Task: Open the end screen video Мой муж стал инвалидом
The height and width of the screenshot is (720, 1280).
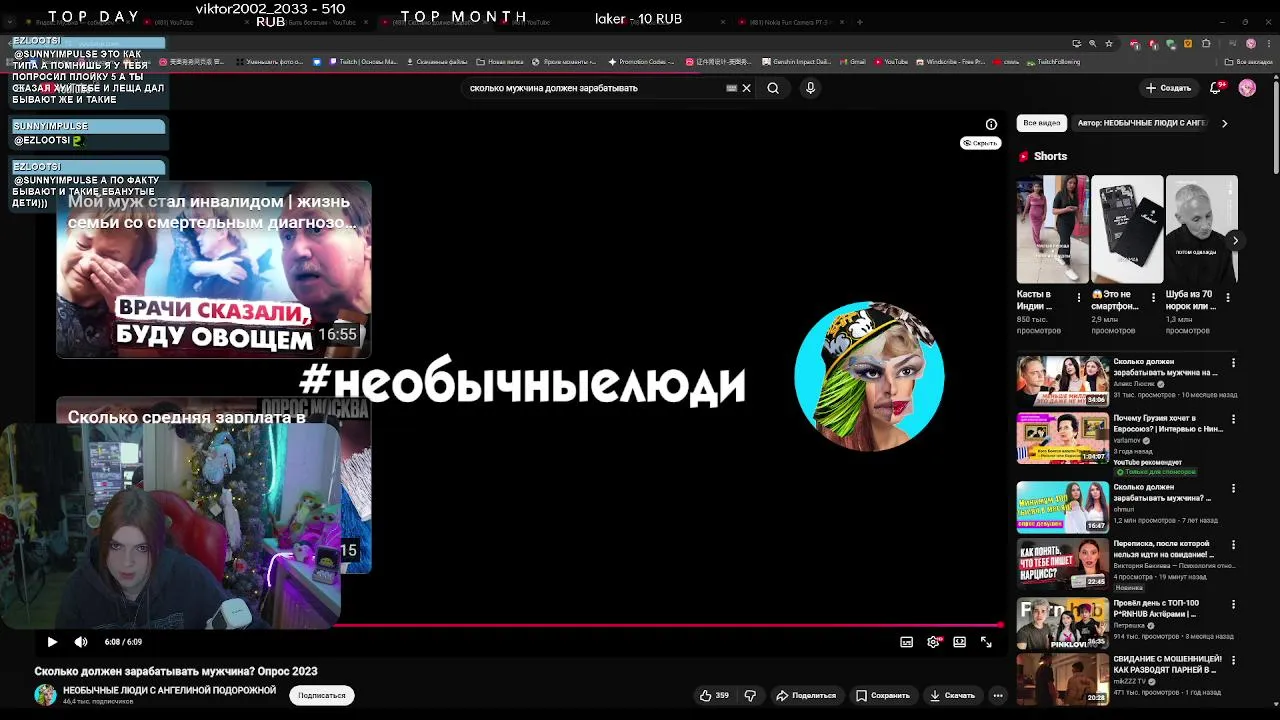Action: click(x=214, y=270)
